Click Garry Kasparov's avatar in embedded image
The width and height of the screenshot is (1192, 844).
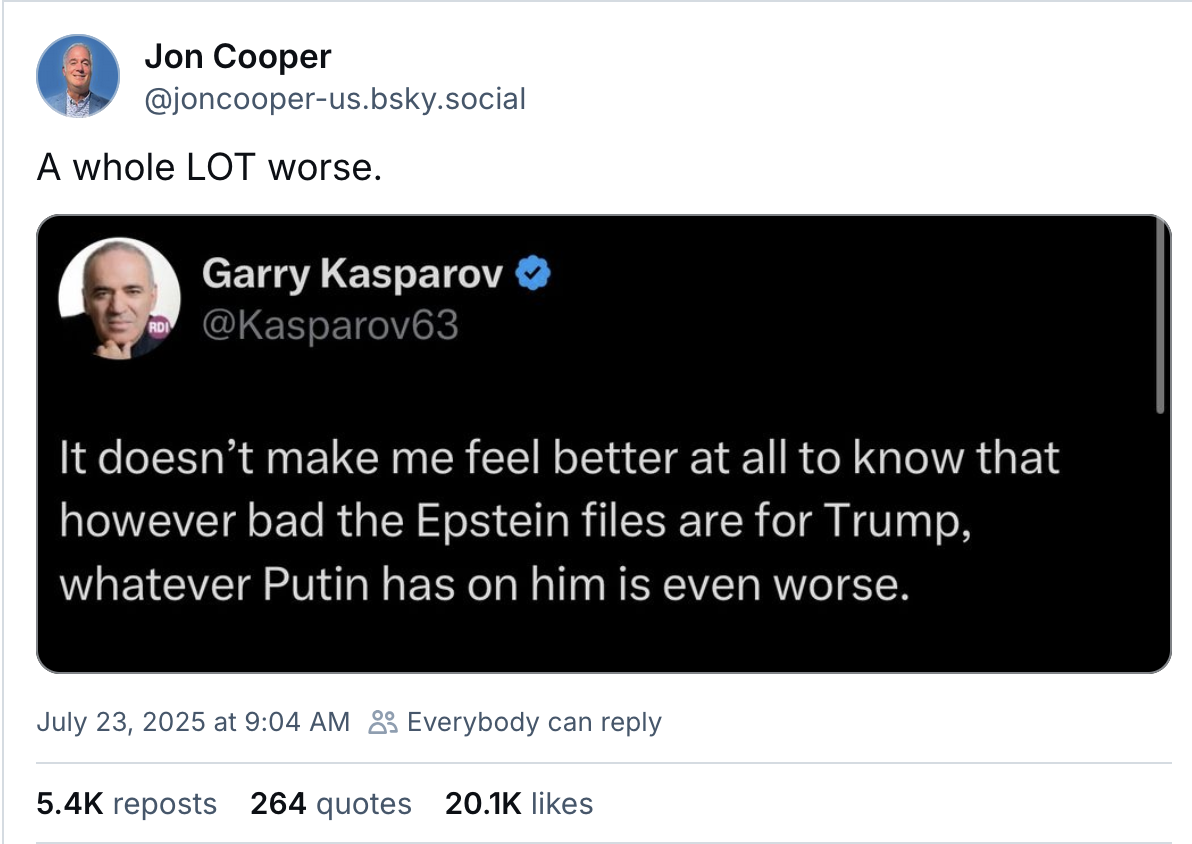[x=119, y=298]
